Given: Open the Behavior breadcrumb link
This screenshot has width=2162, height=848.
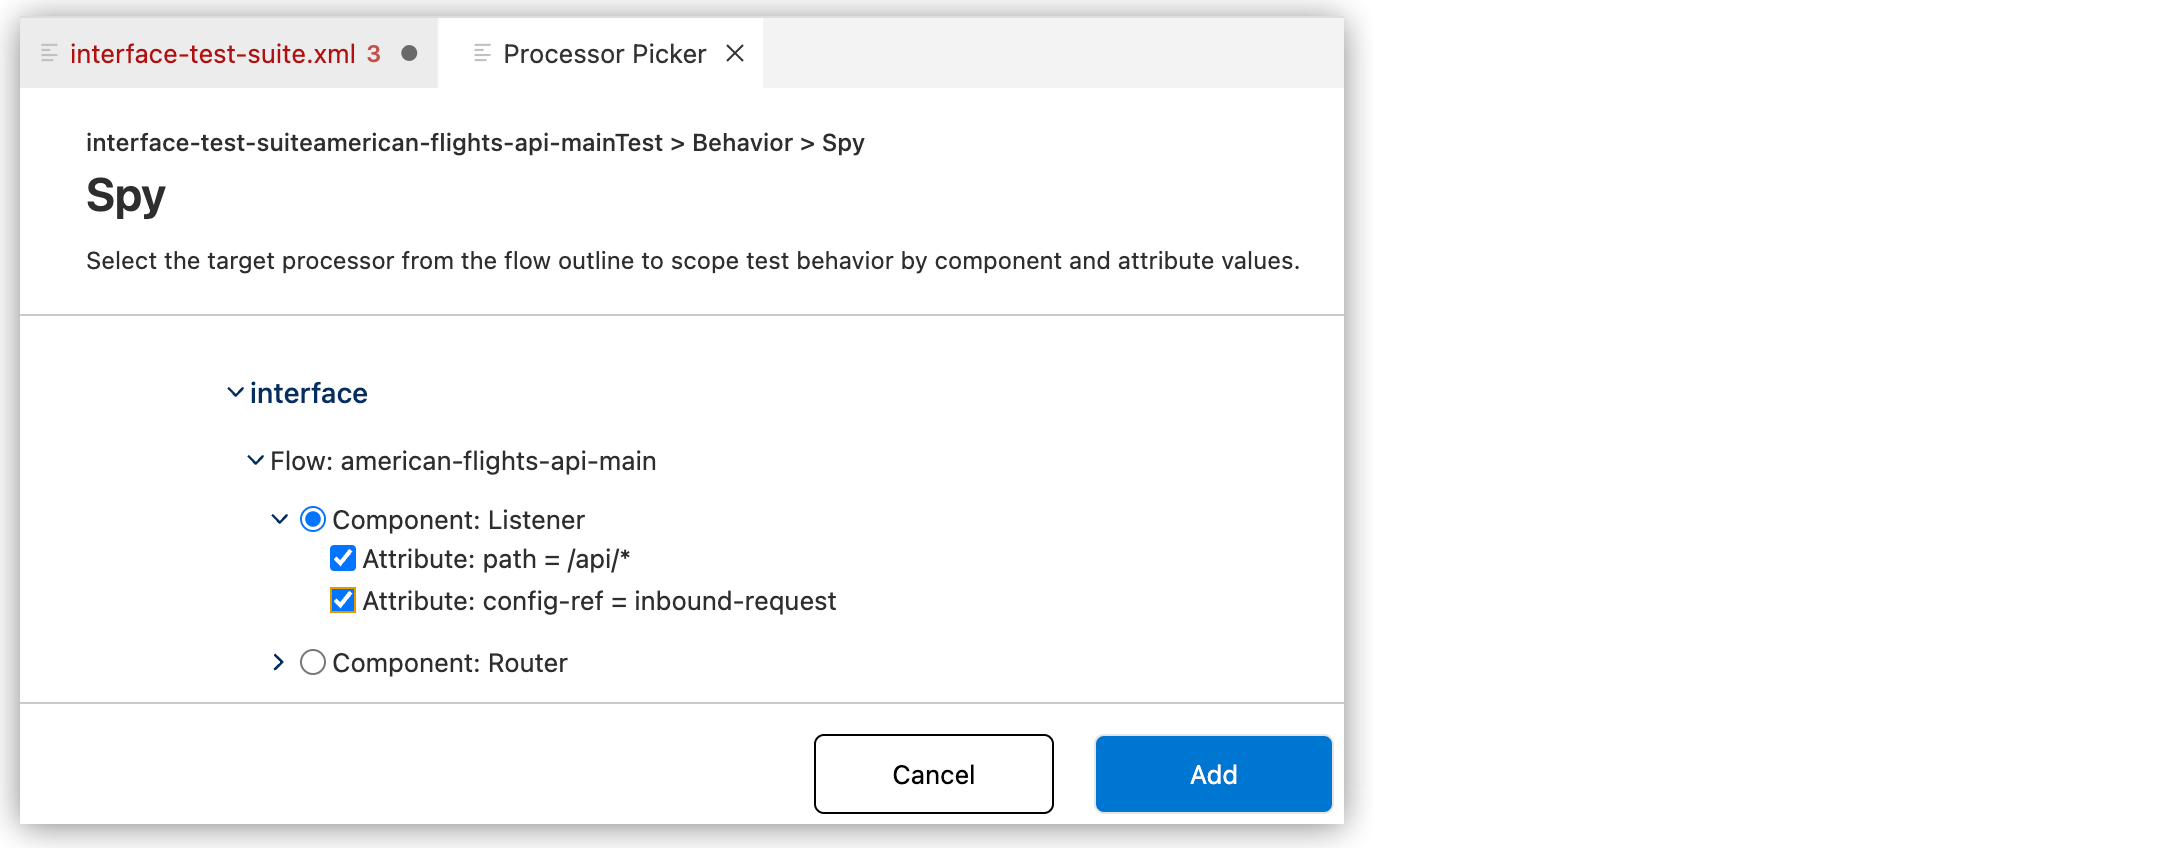Looking at the screenshot, I should coord(744,142).
